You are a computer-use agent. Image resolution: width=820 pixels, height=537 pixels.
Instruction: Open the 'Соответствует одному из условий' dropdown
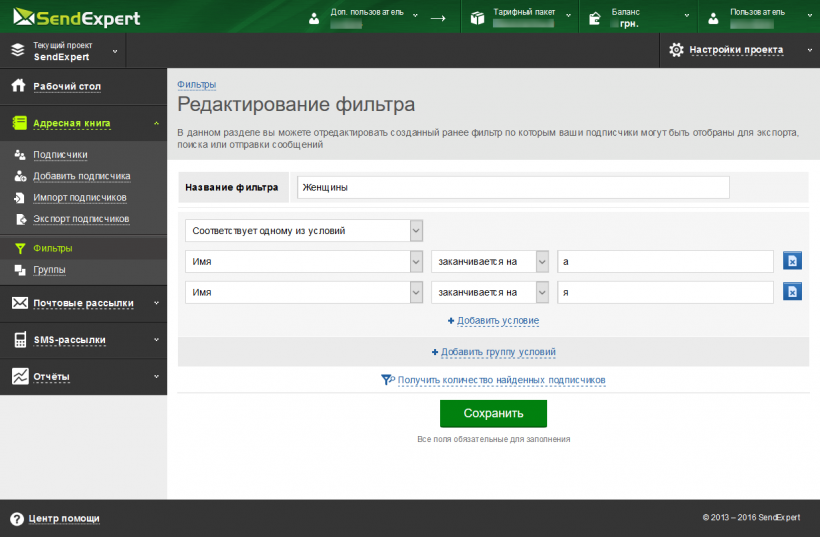pyautogui.click(x=304, y=231)
